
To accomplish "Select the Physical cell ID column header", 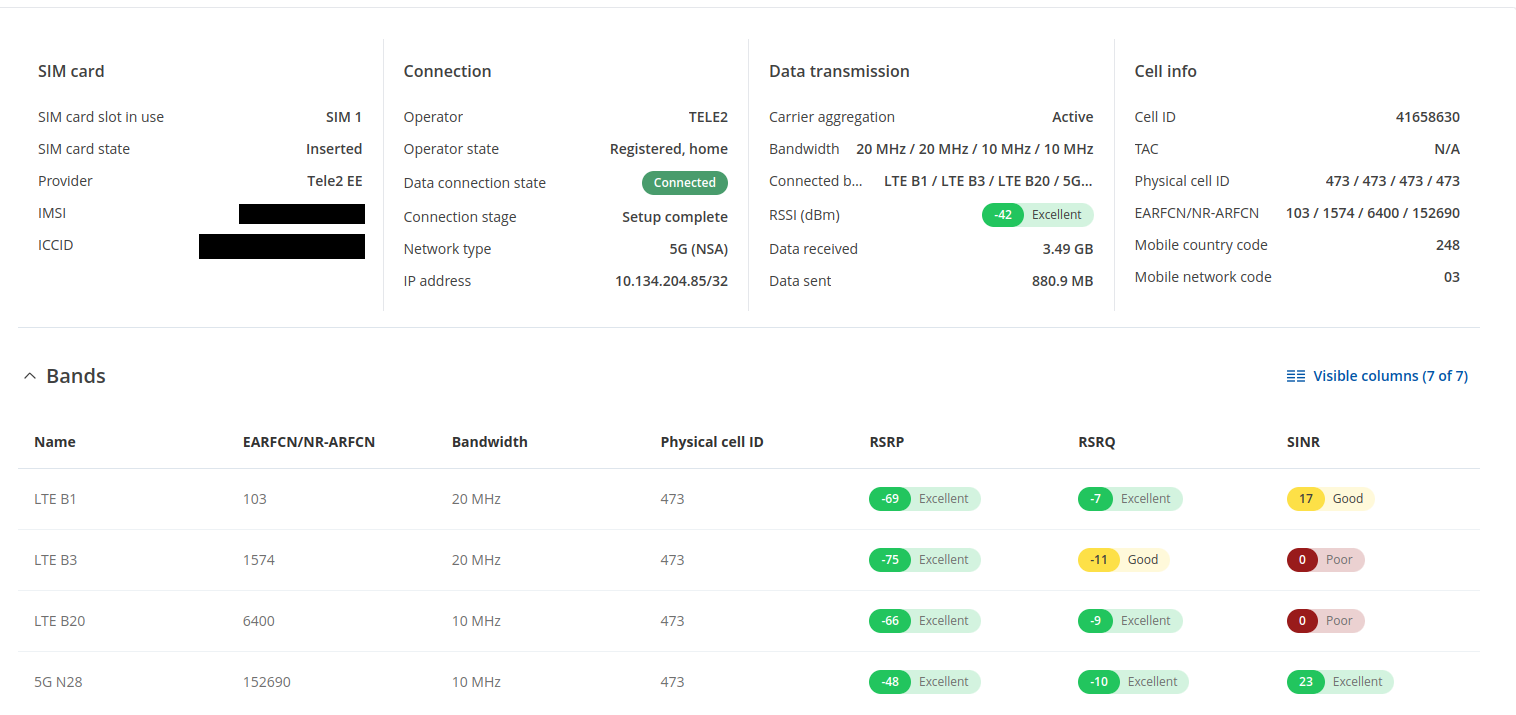I will tap(712, 442).
